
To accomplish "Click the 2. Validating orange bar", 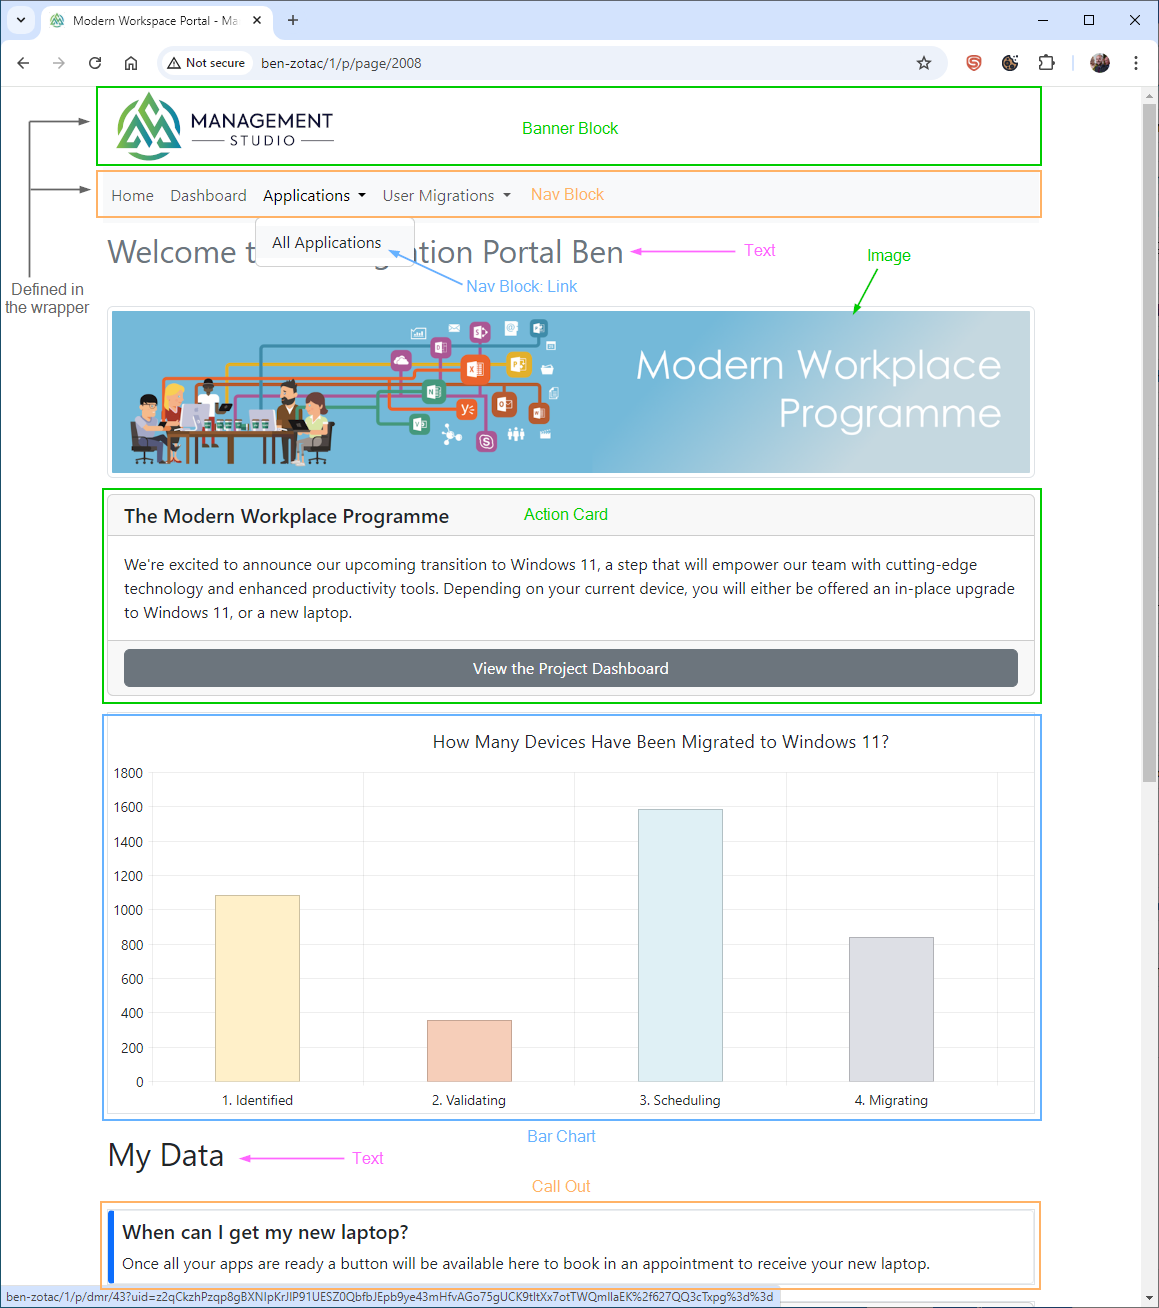I will [x=469, y=1051].
